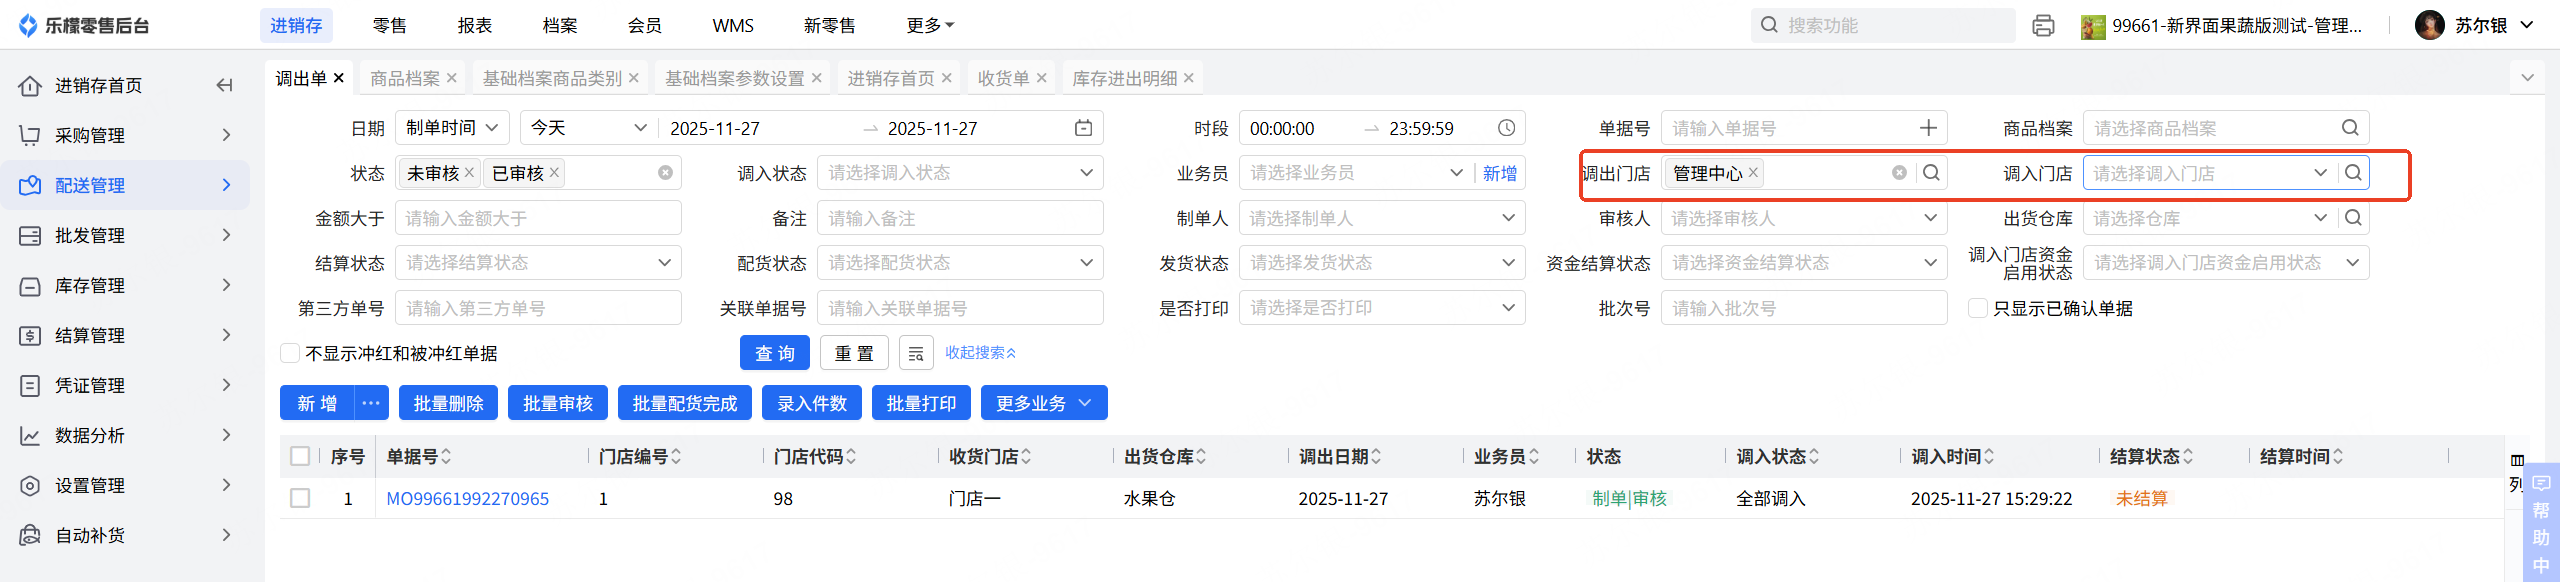The width and height of the screenshot is (2560, 582).
Task: Click the 批量打印 button
Action: pyautogui.click(x=921, y=403)
